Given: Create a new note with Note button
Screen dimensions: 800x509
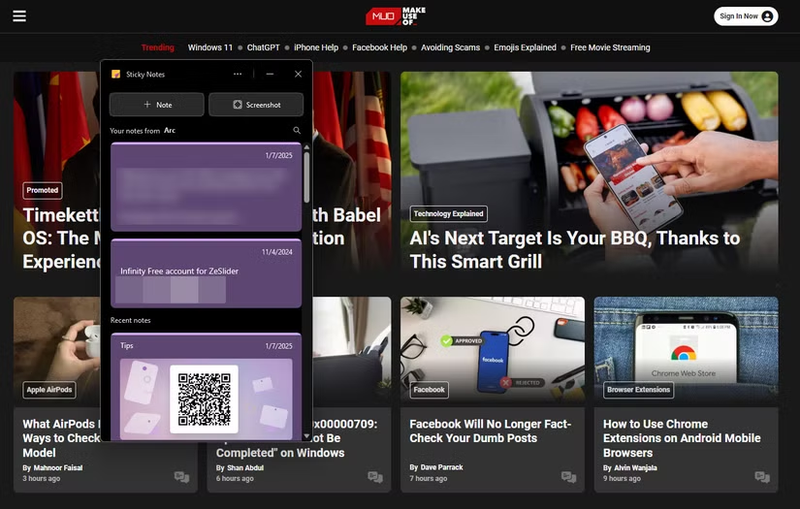Looking at the screenshot, I should pyautogui.click(x=157, y=104).
